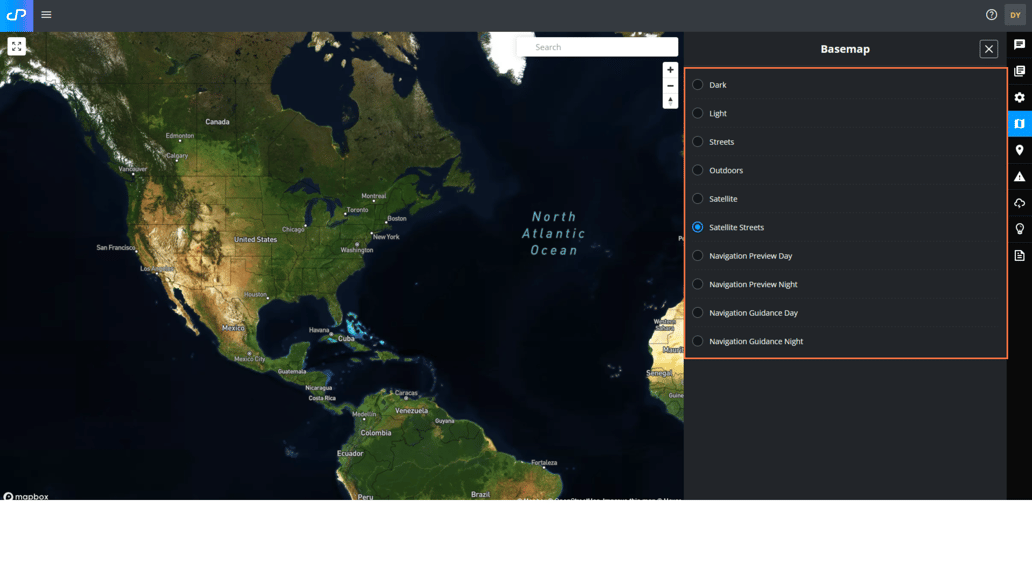Open the warning alerts triangle icon
The height and width of the screenshot is (580, 1032).
click(1019, 177)
